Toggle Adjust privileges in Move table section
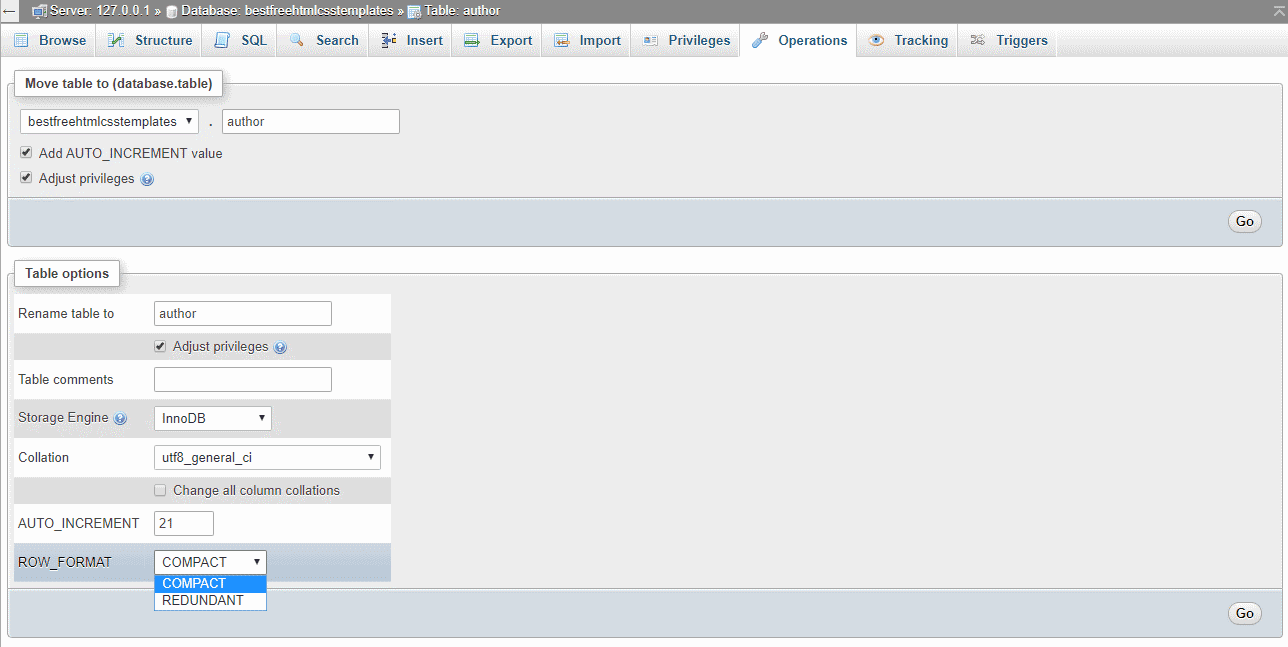The height and width of the screenshot is (647, 1288). [x=26, y=178]
